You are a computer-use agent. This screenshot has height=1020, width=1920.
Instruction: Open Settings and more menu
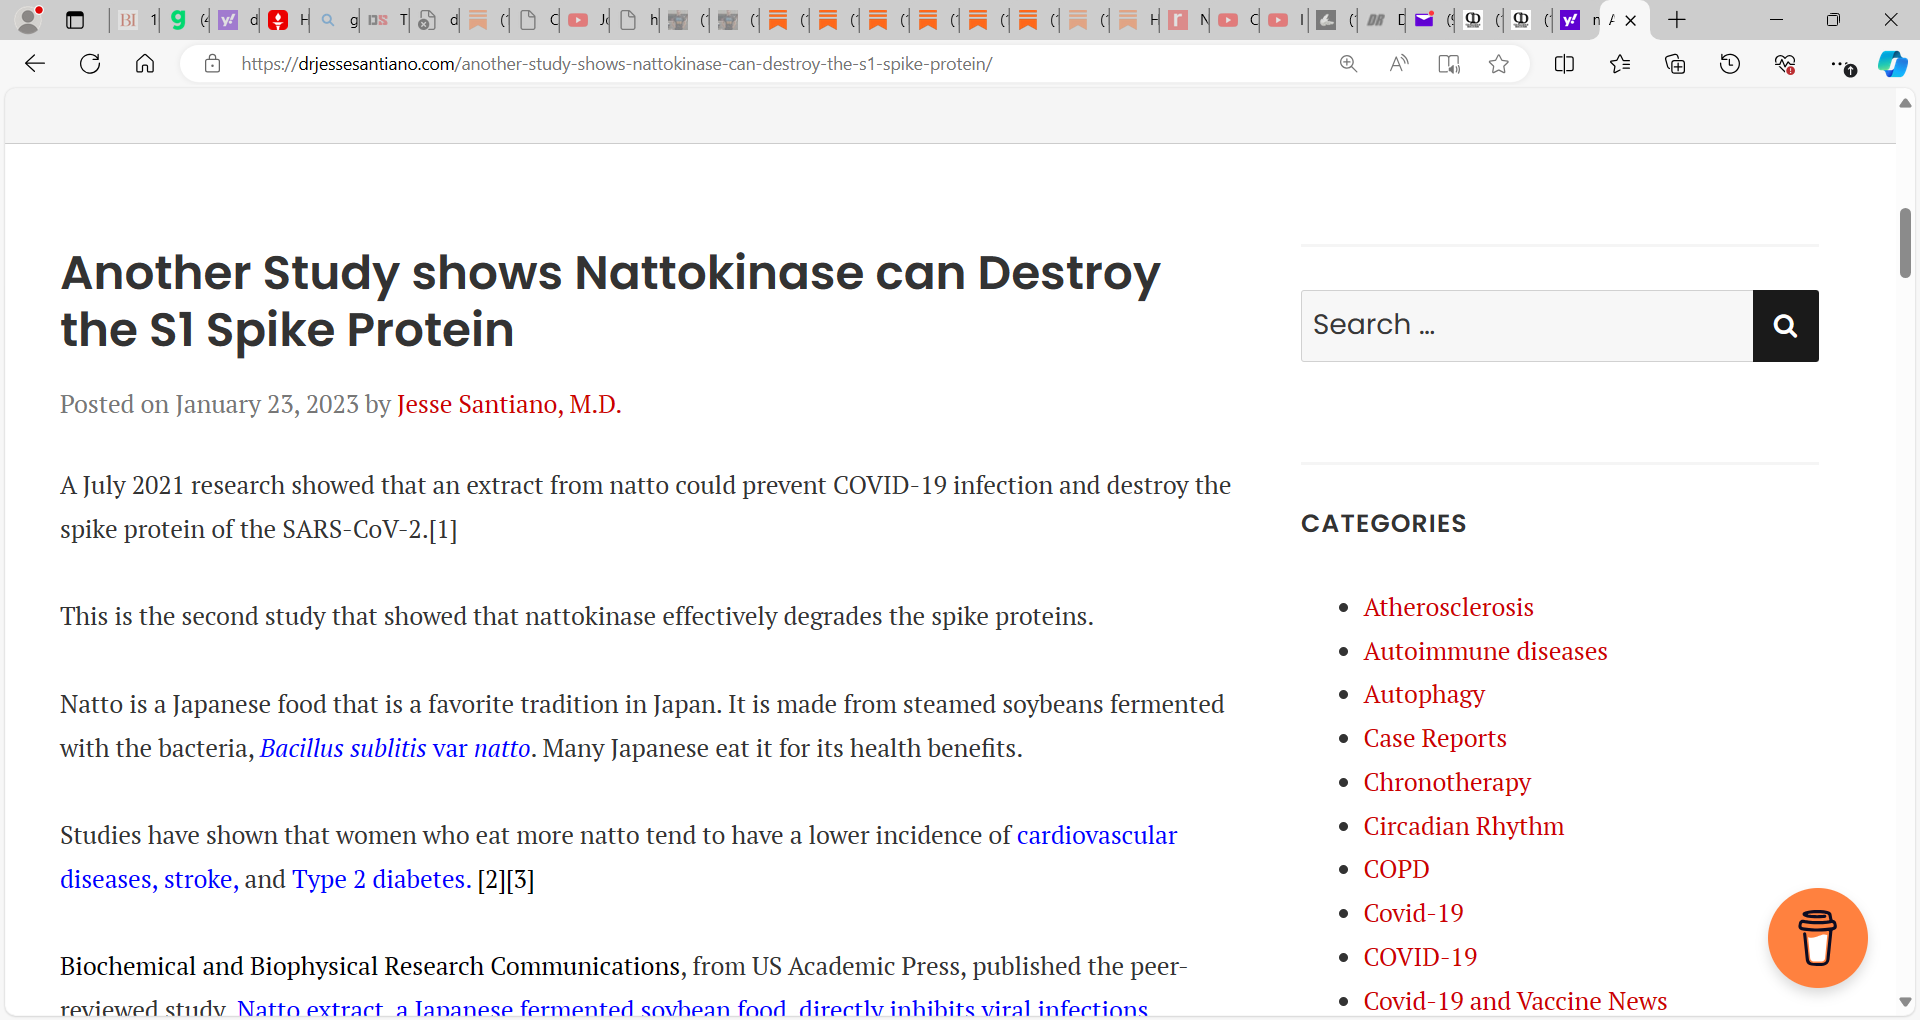(1841, 64)
